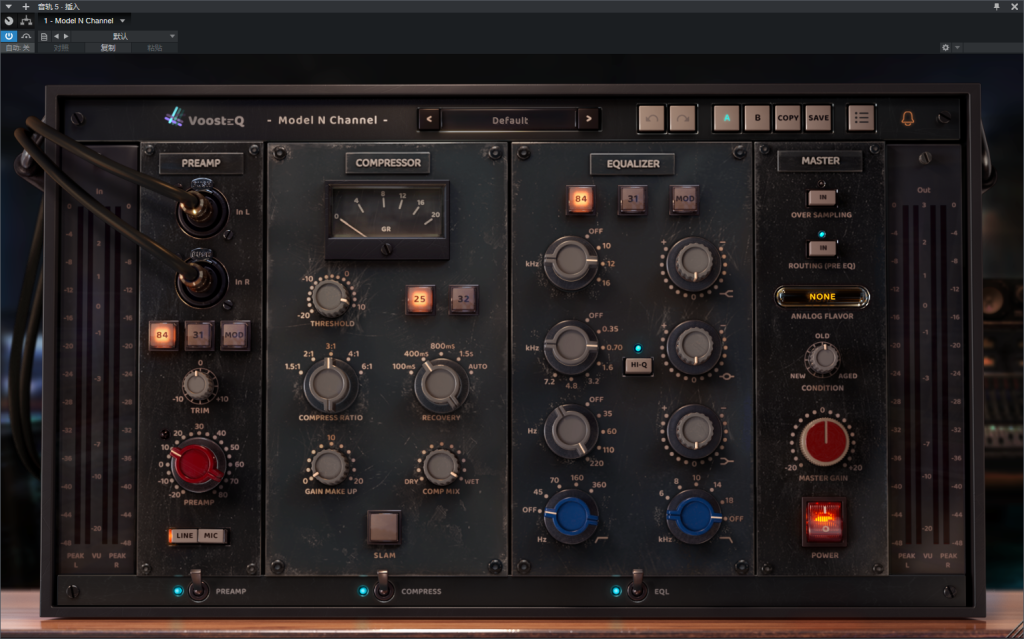Open the window menu triangle at top-left
Viewport: 1024px width, 639px height.
click(x=8, y=7)
